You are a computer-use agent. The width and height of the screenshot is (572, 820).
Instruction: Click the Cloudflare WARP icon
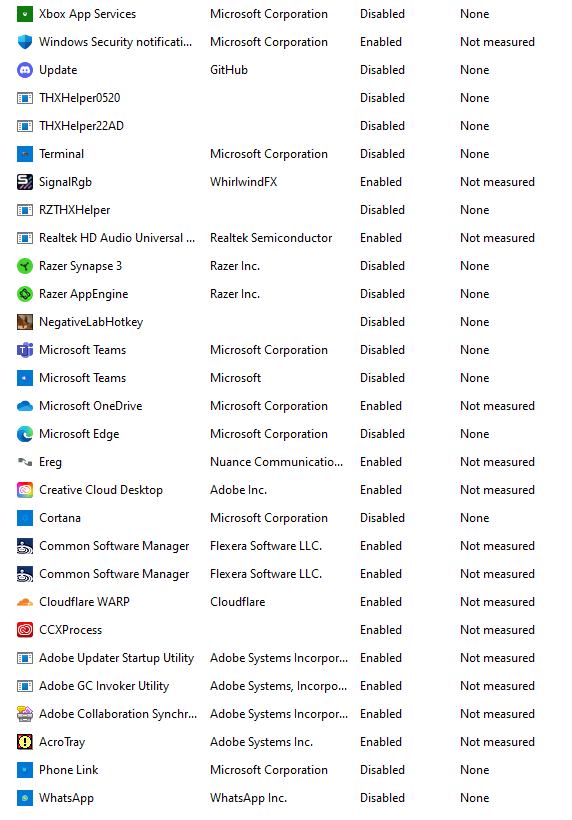pyautogui.click(x=25, y=602)
